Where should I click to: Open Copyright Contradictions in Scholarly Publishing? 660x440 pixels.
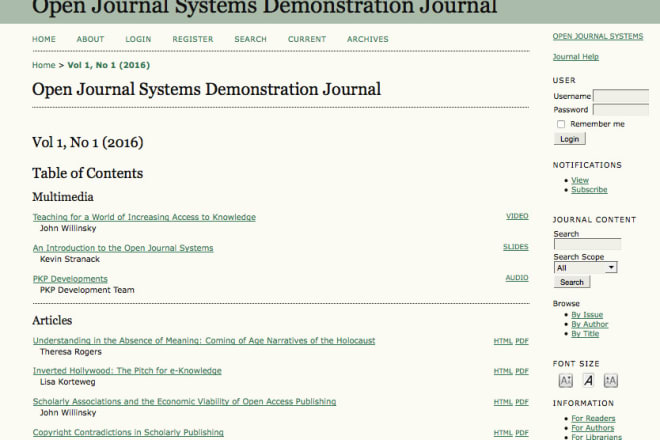tap(128, 432)
